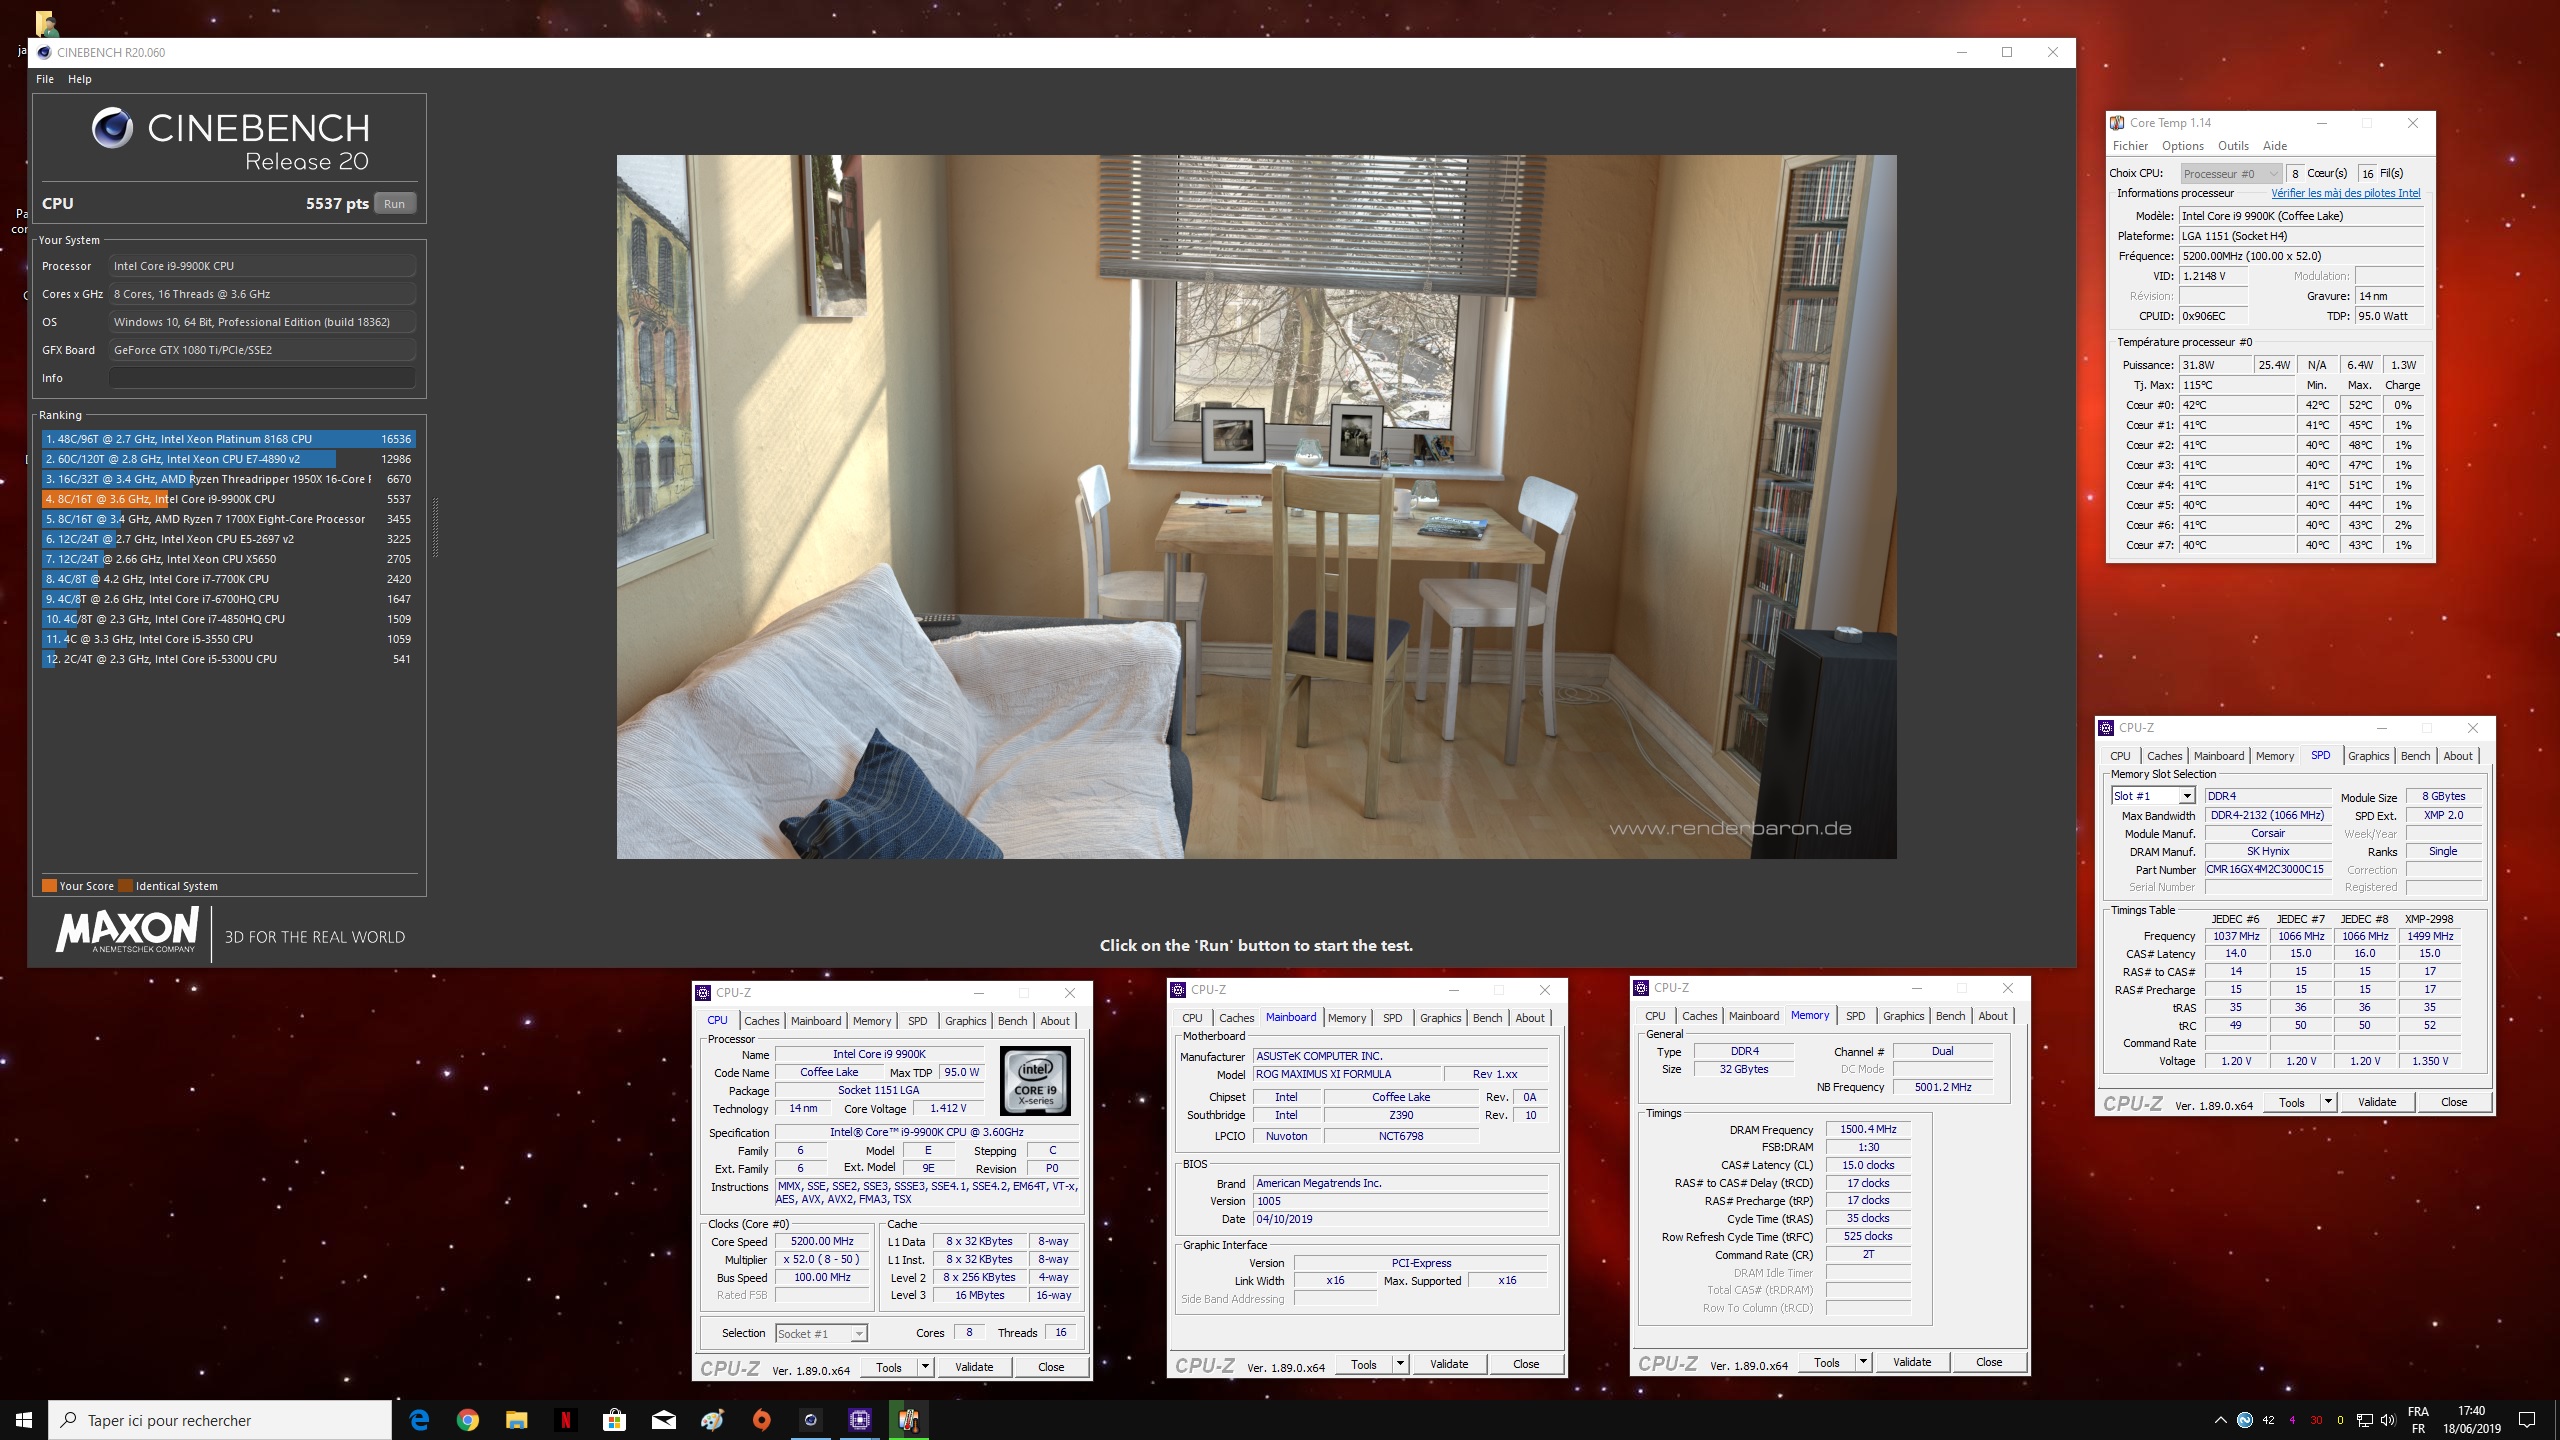
Task: Open the Origin launcher taskbar icon
Action: click(x=761, y=1420)
